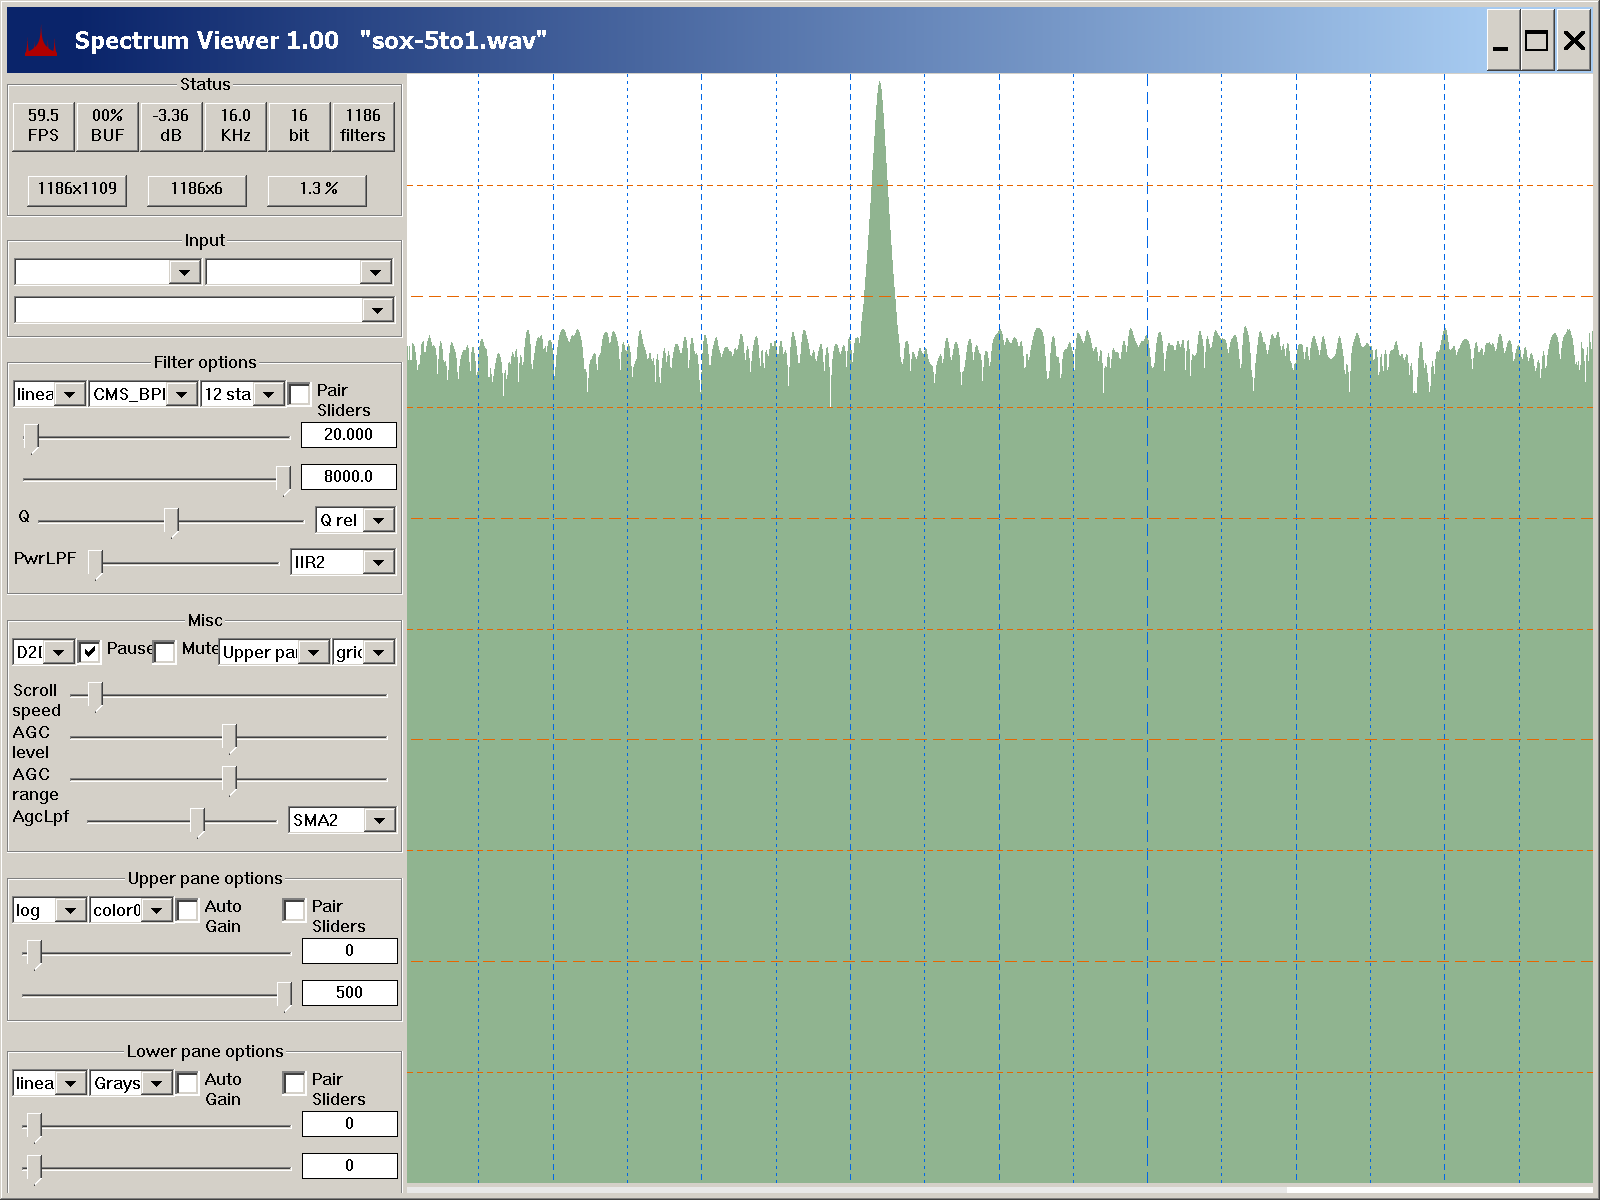Click the 59.5 FPS status button
1600x1200 pixels.
pos(43,126)
